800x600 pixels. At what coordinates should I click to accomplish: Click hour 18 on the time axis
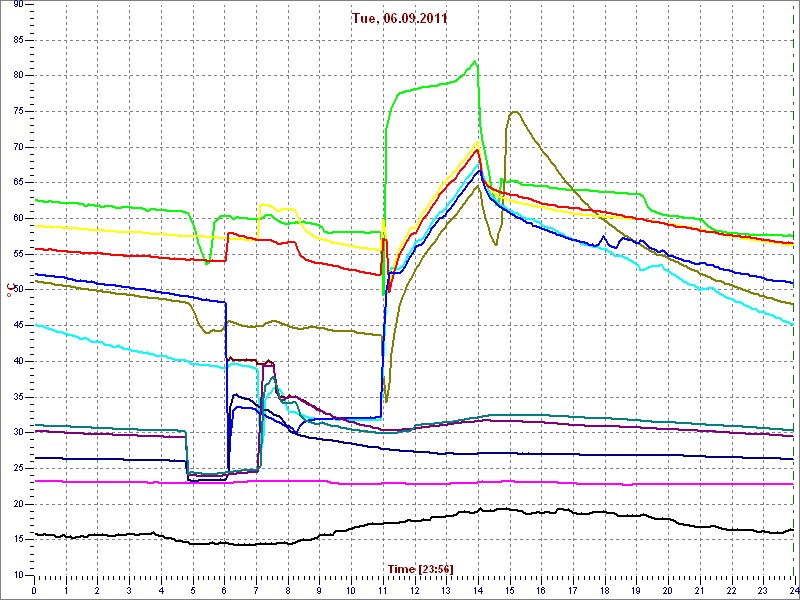(604, 591)
